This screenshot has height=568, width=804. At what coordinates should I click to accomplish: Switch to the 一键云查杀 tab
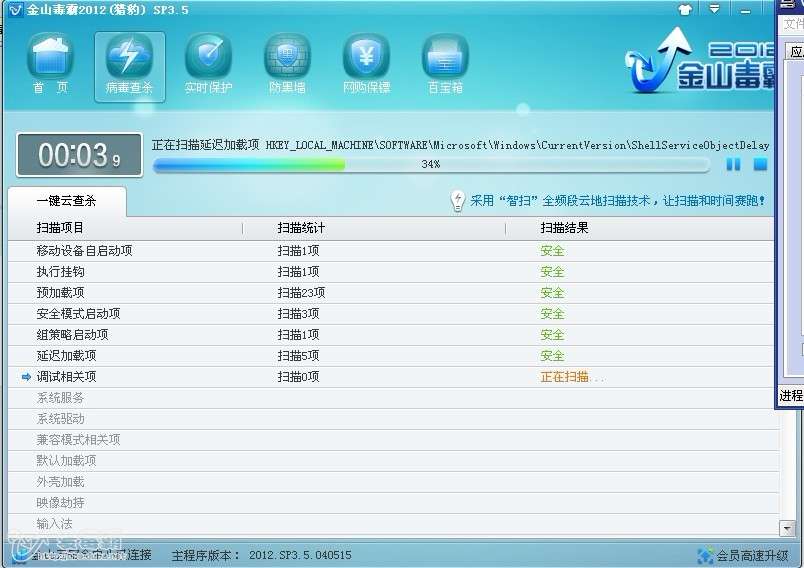(x=66, y=201)
